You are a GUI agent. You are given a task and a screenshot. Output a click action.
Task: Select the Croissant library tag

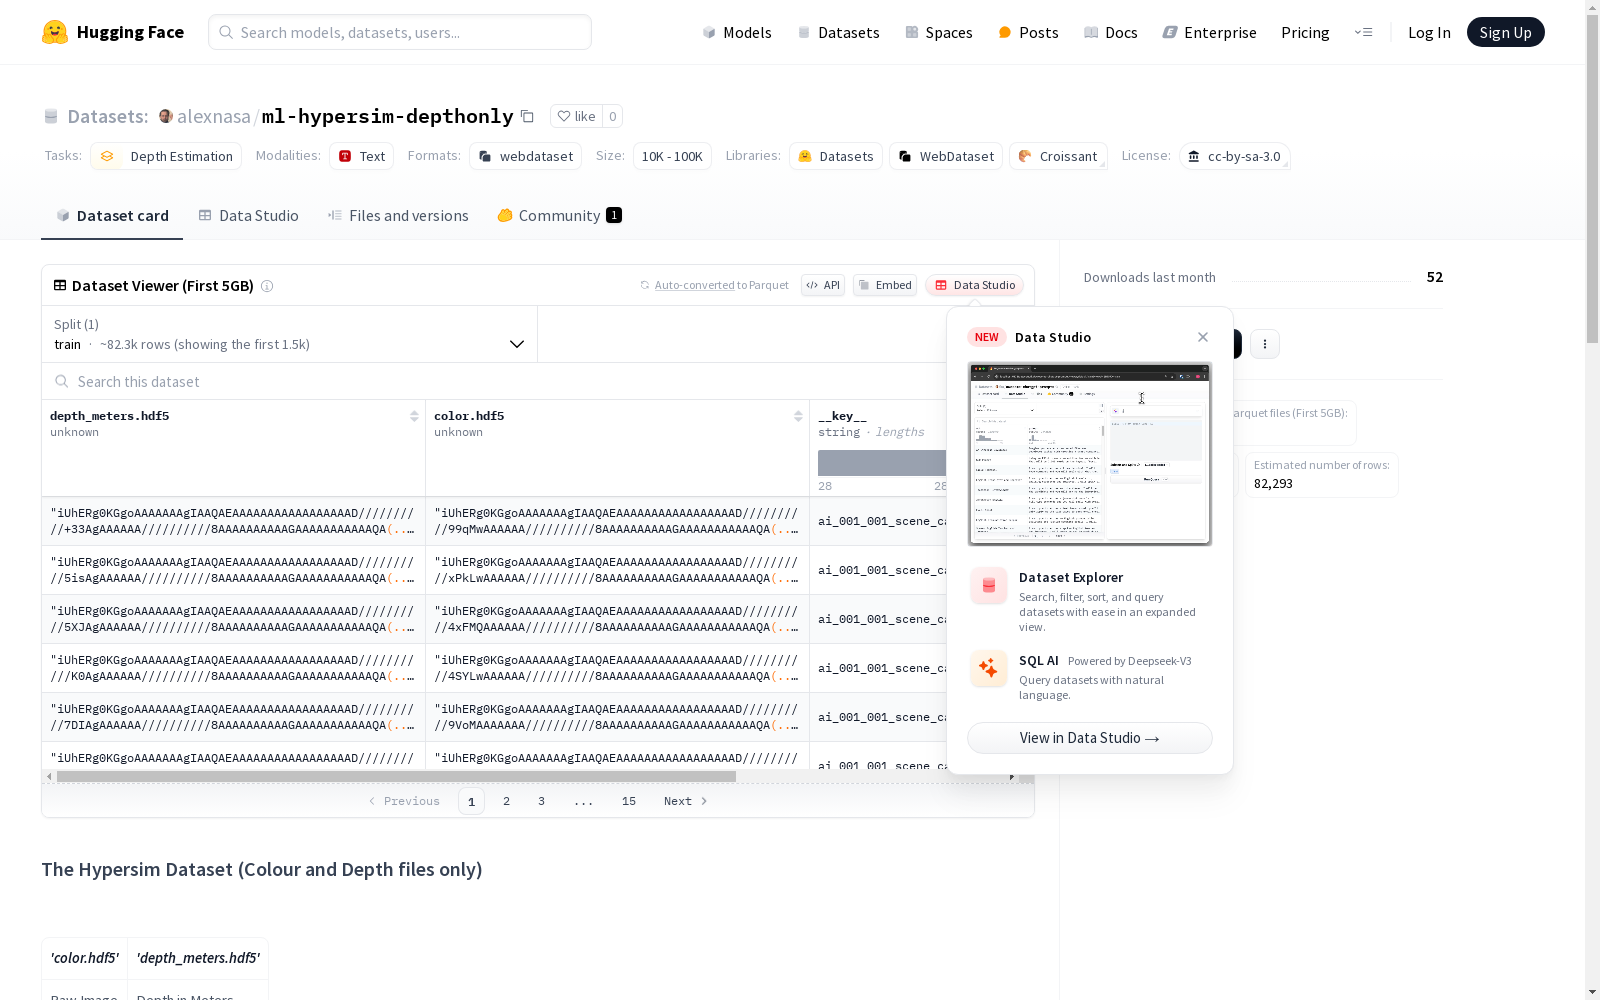(1058, 156)
